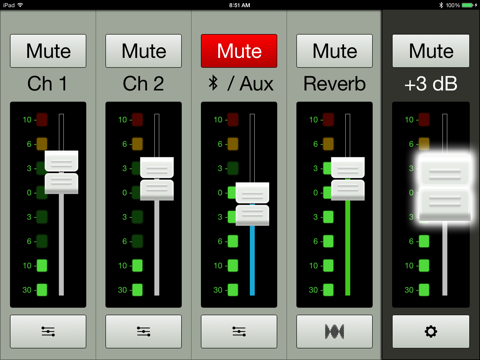Open Ch 1 EQ settings icon

tap(48, 332)
